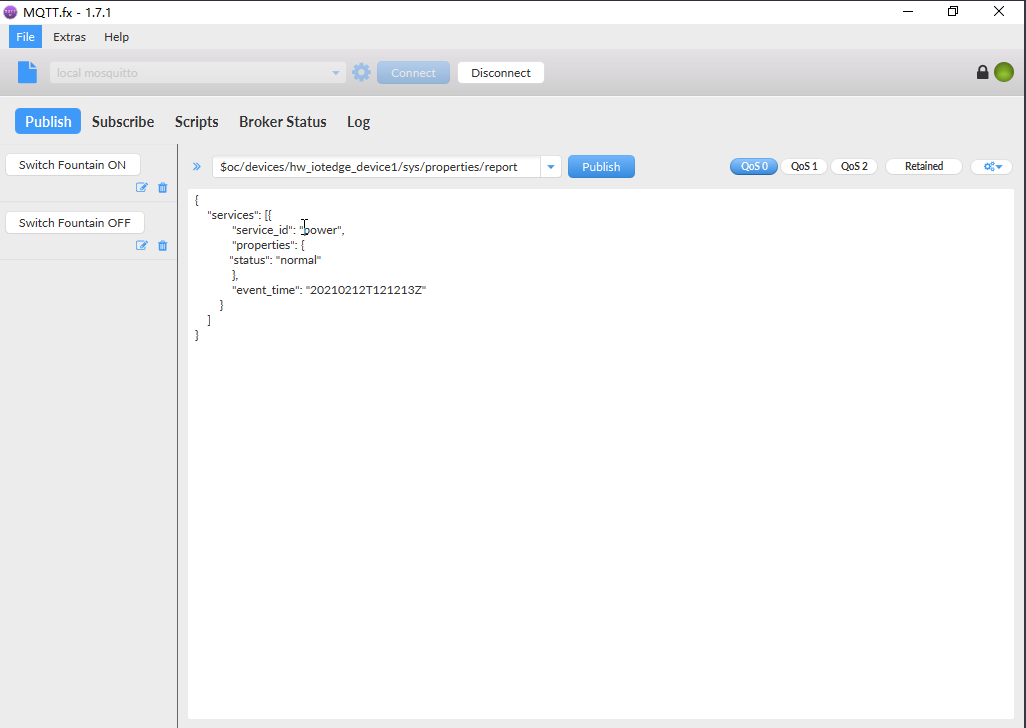Switch to the Broker Status tab
The height and width of the screenshot is (728, 1026).
[283, 122]
